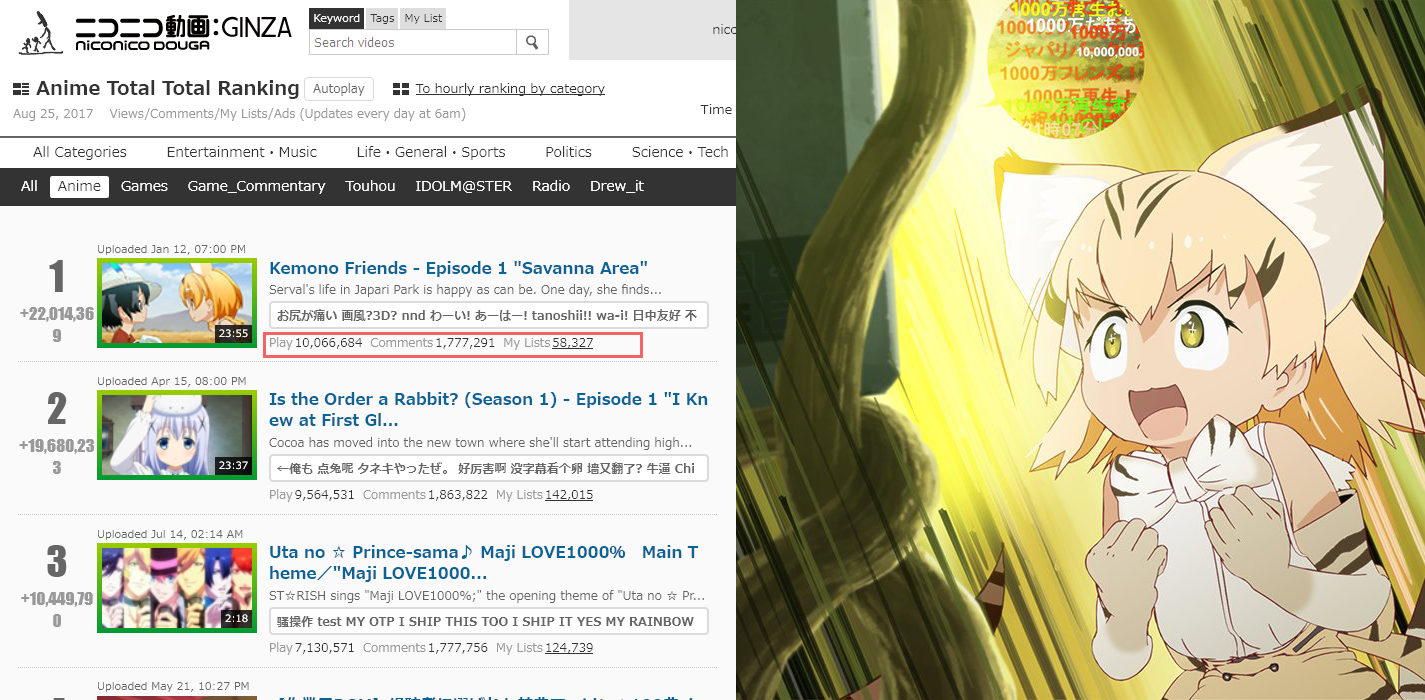1425x700 pixels.
Task: Select the Keyword search tab
Action: (x=336, y=18)
